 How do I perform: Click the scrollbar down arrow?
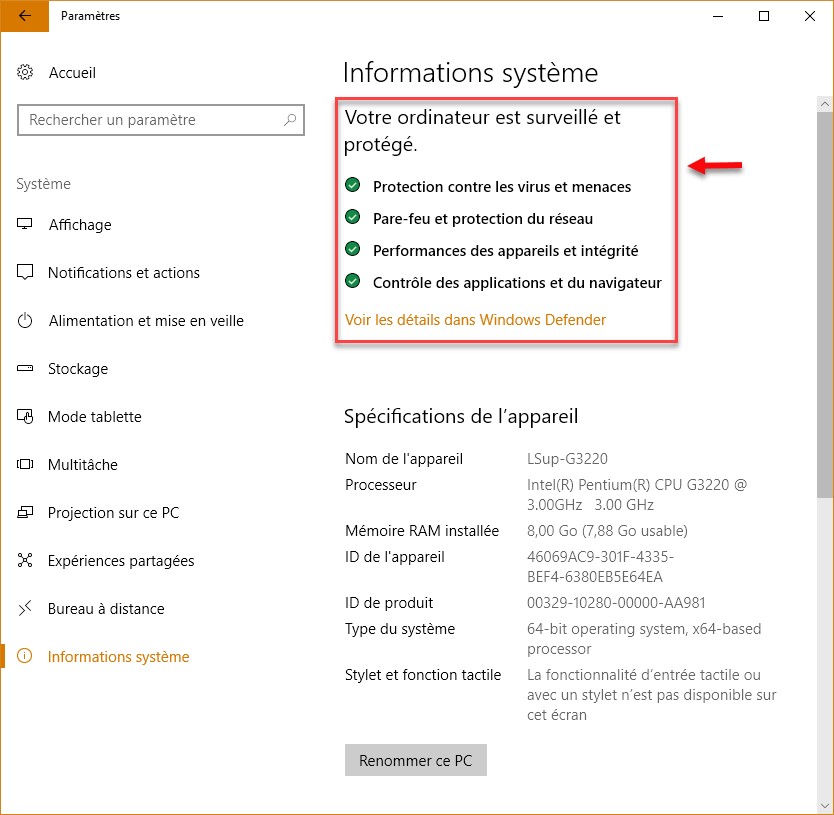coord(825,806)
